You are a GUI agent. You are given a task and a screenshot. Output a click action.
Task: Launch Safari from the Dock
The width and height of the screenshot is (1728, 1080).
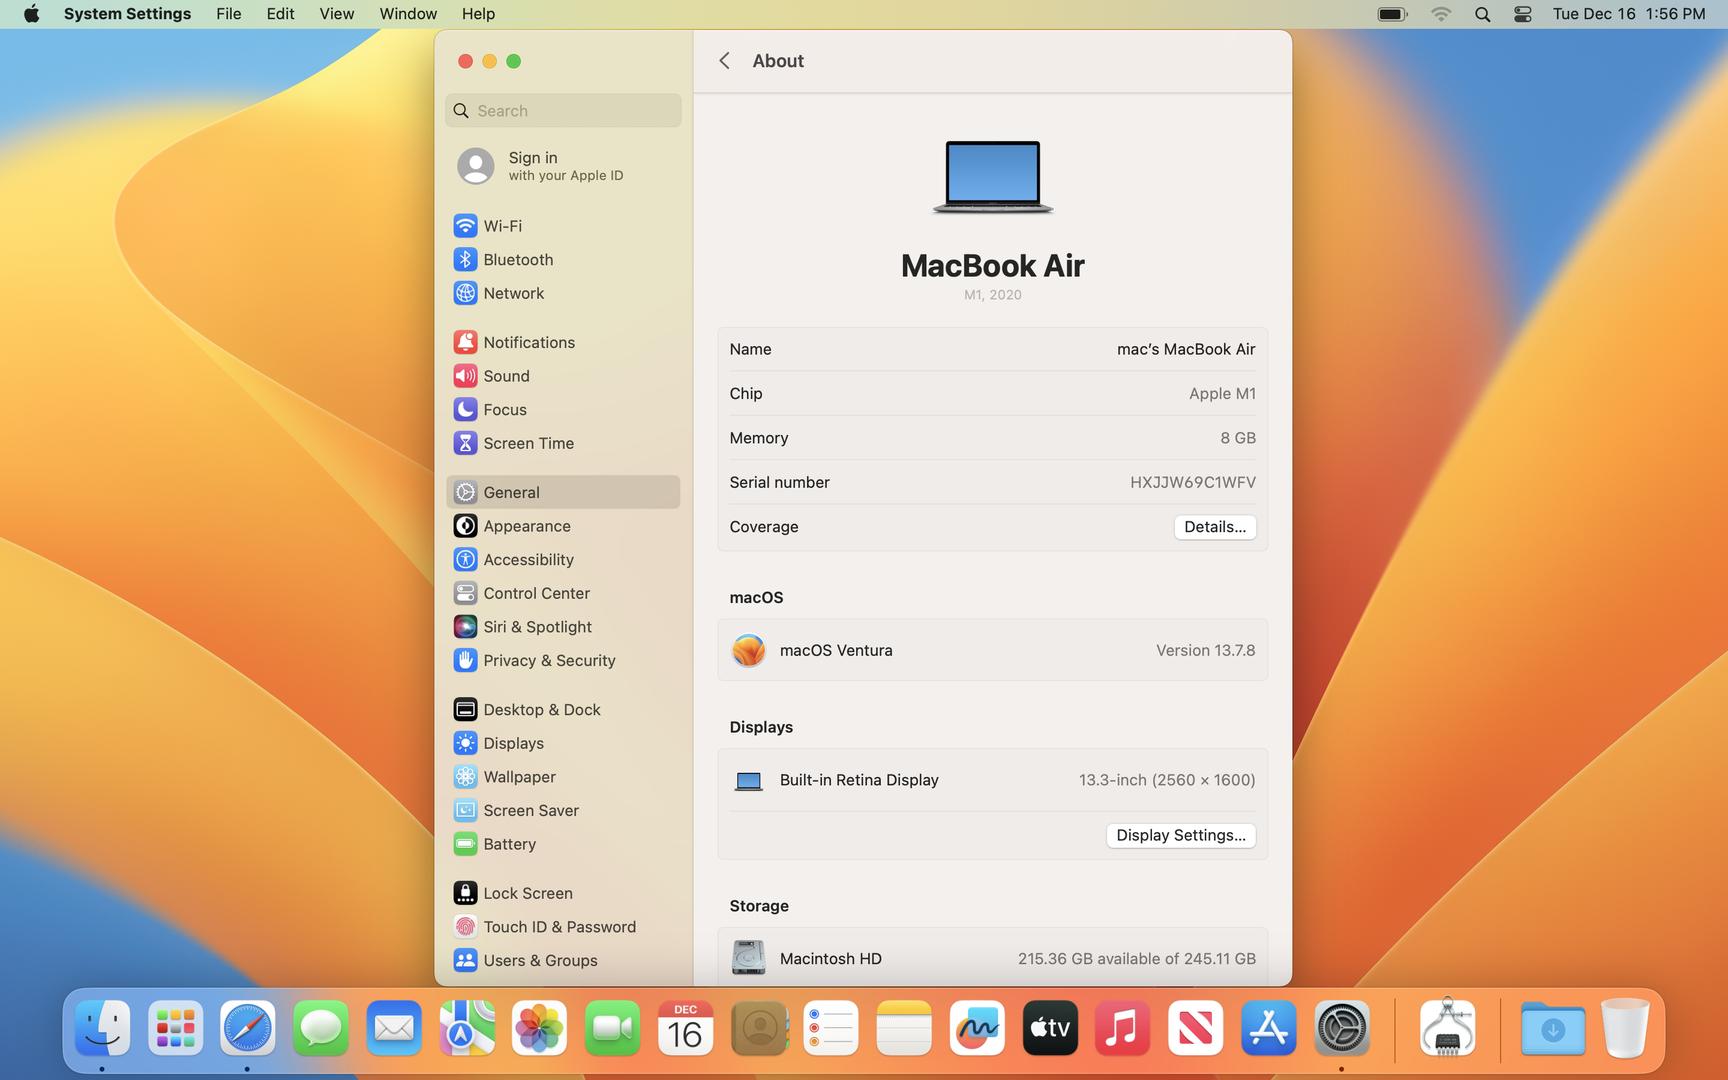point(247,1028)
